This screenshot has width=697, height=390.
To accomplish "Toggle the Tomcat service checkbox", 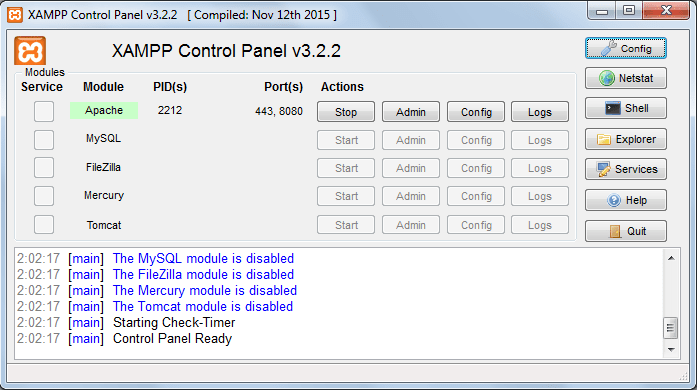I will tap(44, 225).
